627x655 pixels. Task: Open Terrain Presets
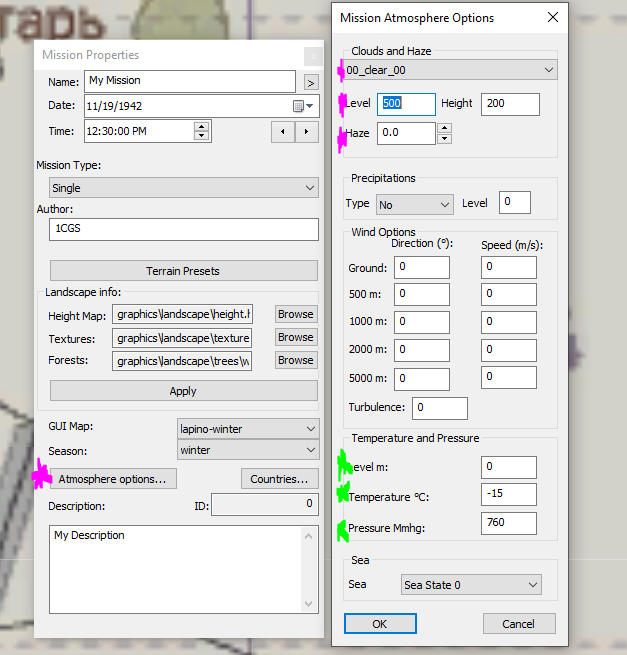click(x=184, y=271)
